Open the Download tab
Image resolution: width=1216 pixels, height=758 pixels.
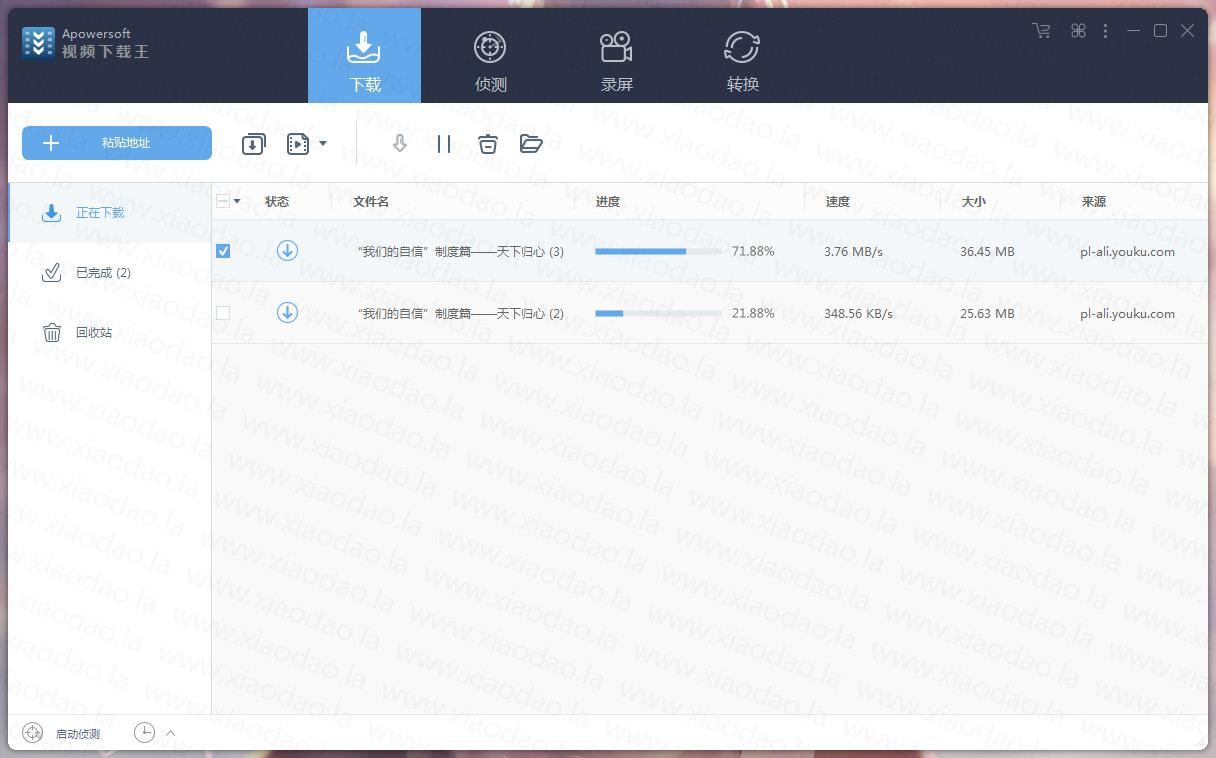pos(364,55)
